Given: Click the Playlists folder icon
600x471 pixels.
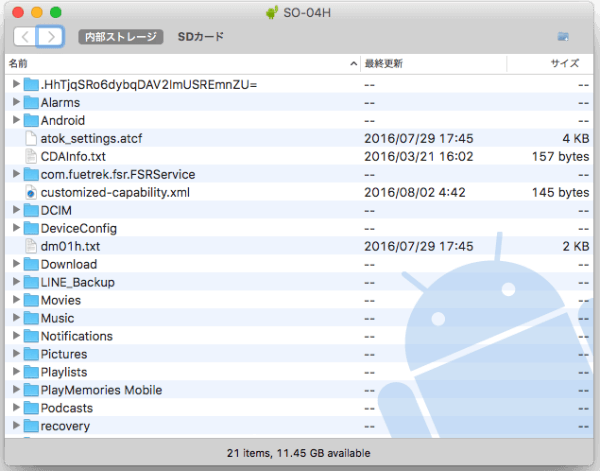Looking at the screenshot, I should (31, 372).
